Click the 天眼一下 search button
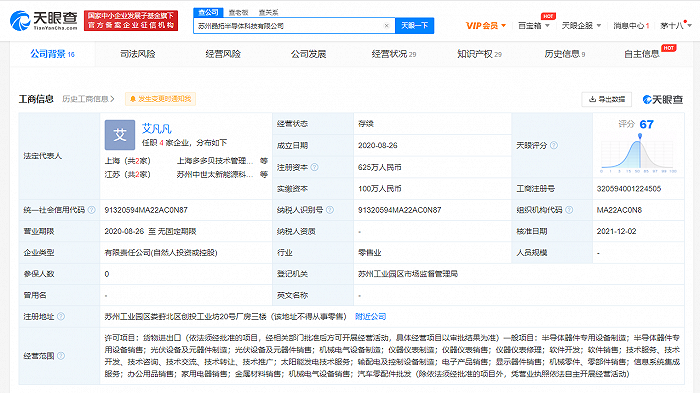 click(x=414, y=26)
